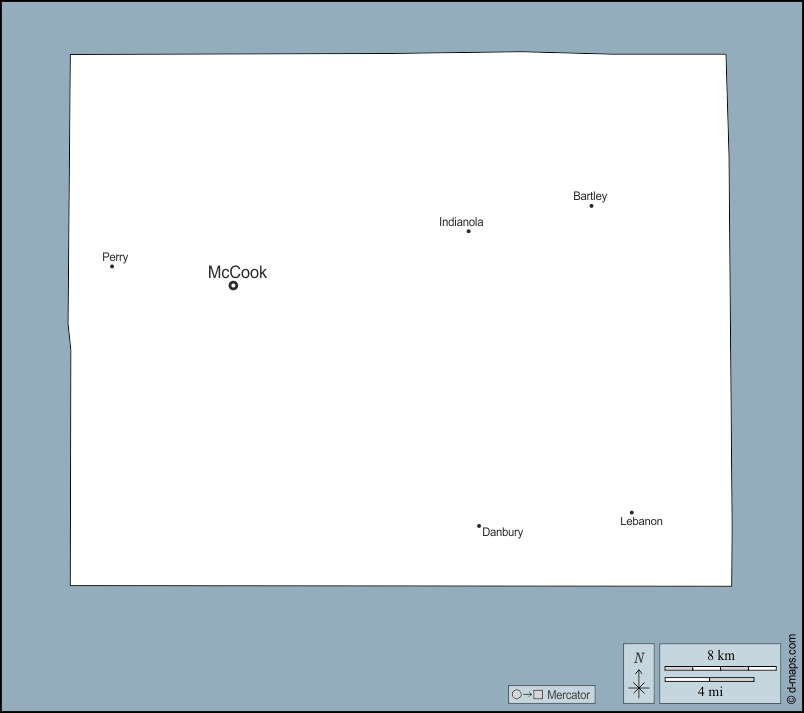Image resolution: width=804 pixels, height=713 pixels.
Task: Click the McCook city ring marker
Action: 233,285
